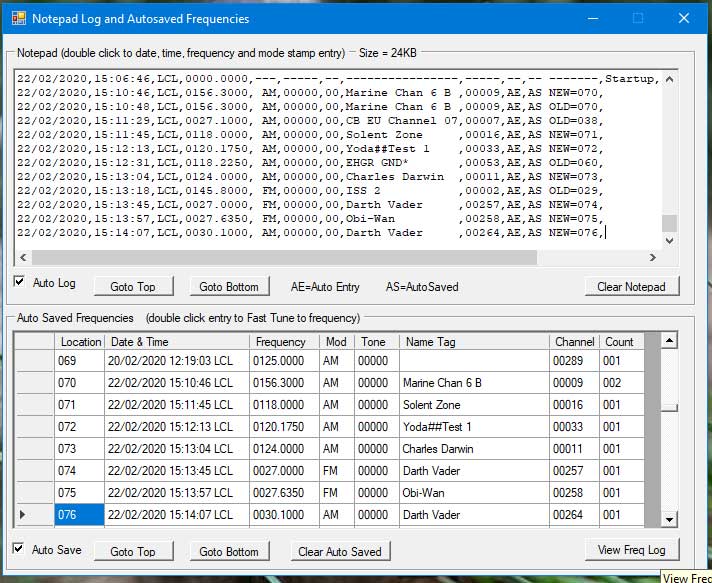Click the Date & Time column header

point(177,341)
